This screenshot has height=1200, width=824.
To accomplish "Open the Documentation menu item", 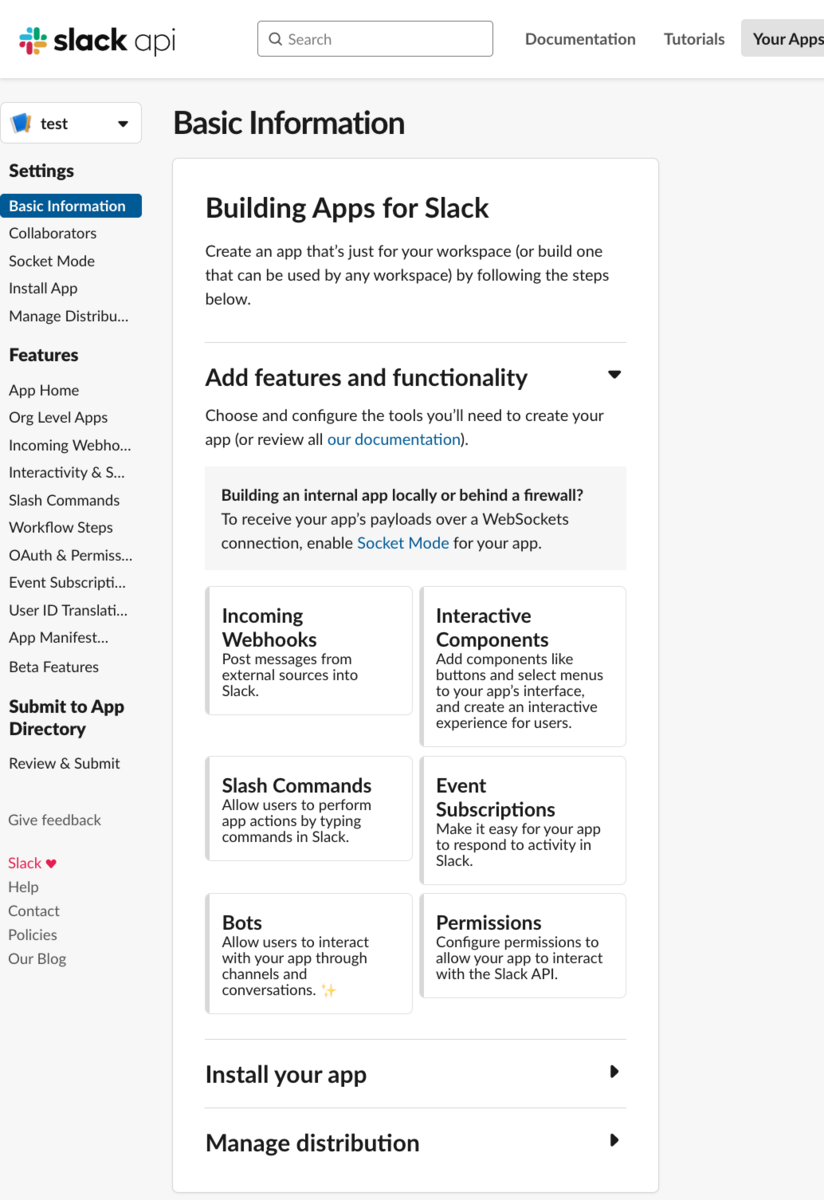I will [x=580, y=39].
